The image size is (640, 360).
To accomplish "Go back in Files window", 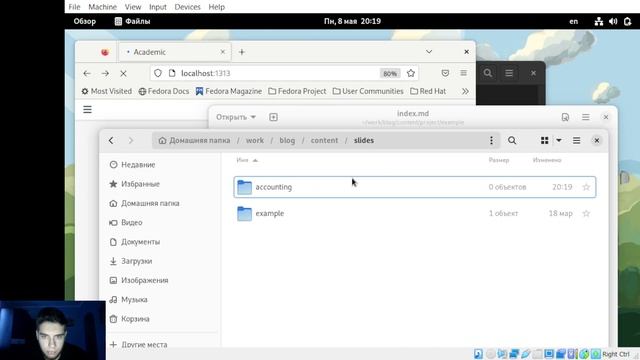I will pos(111,140).
